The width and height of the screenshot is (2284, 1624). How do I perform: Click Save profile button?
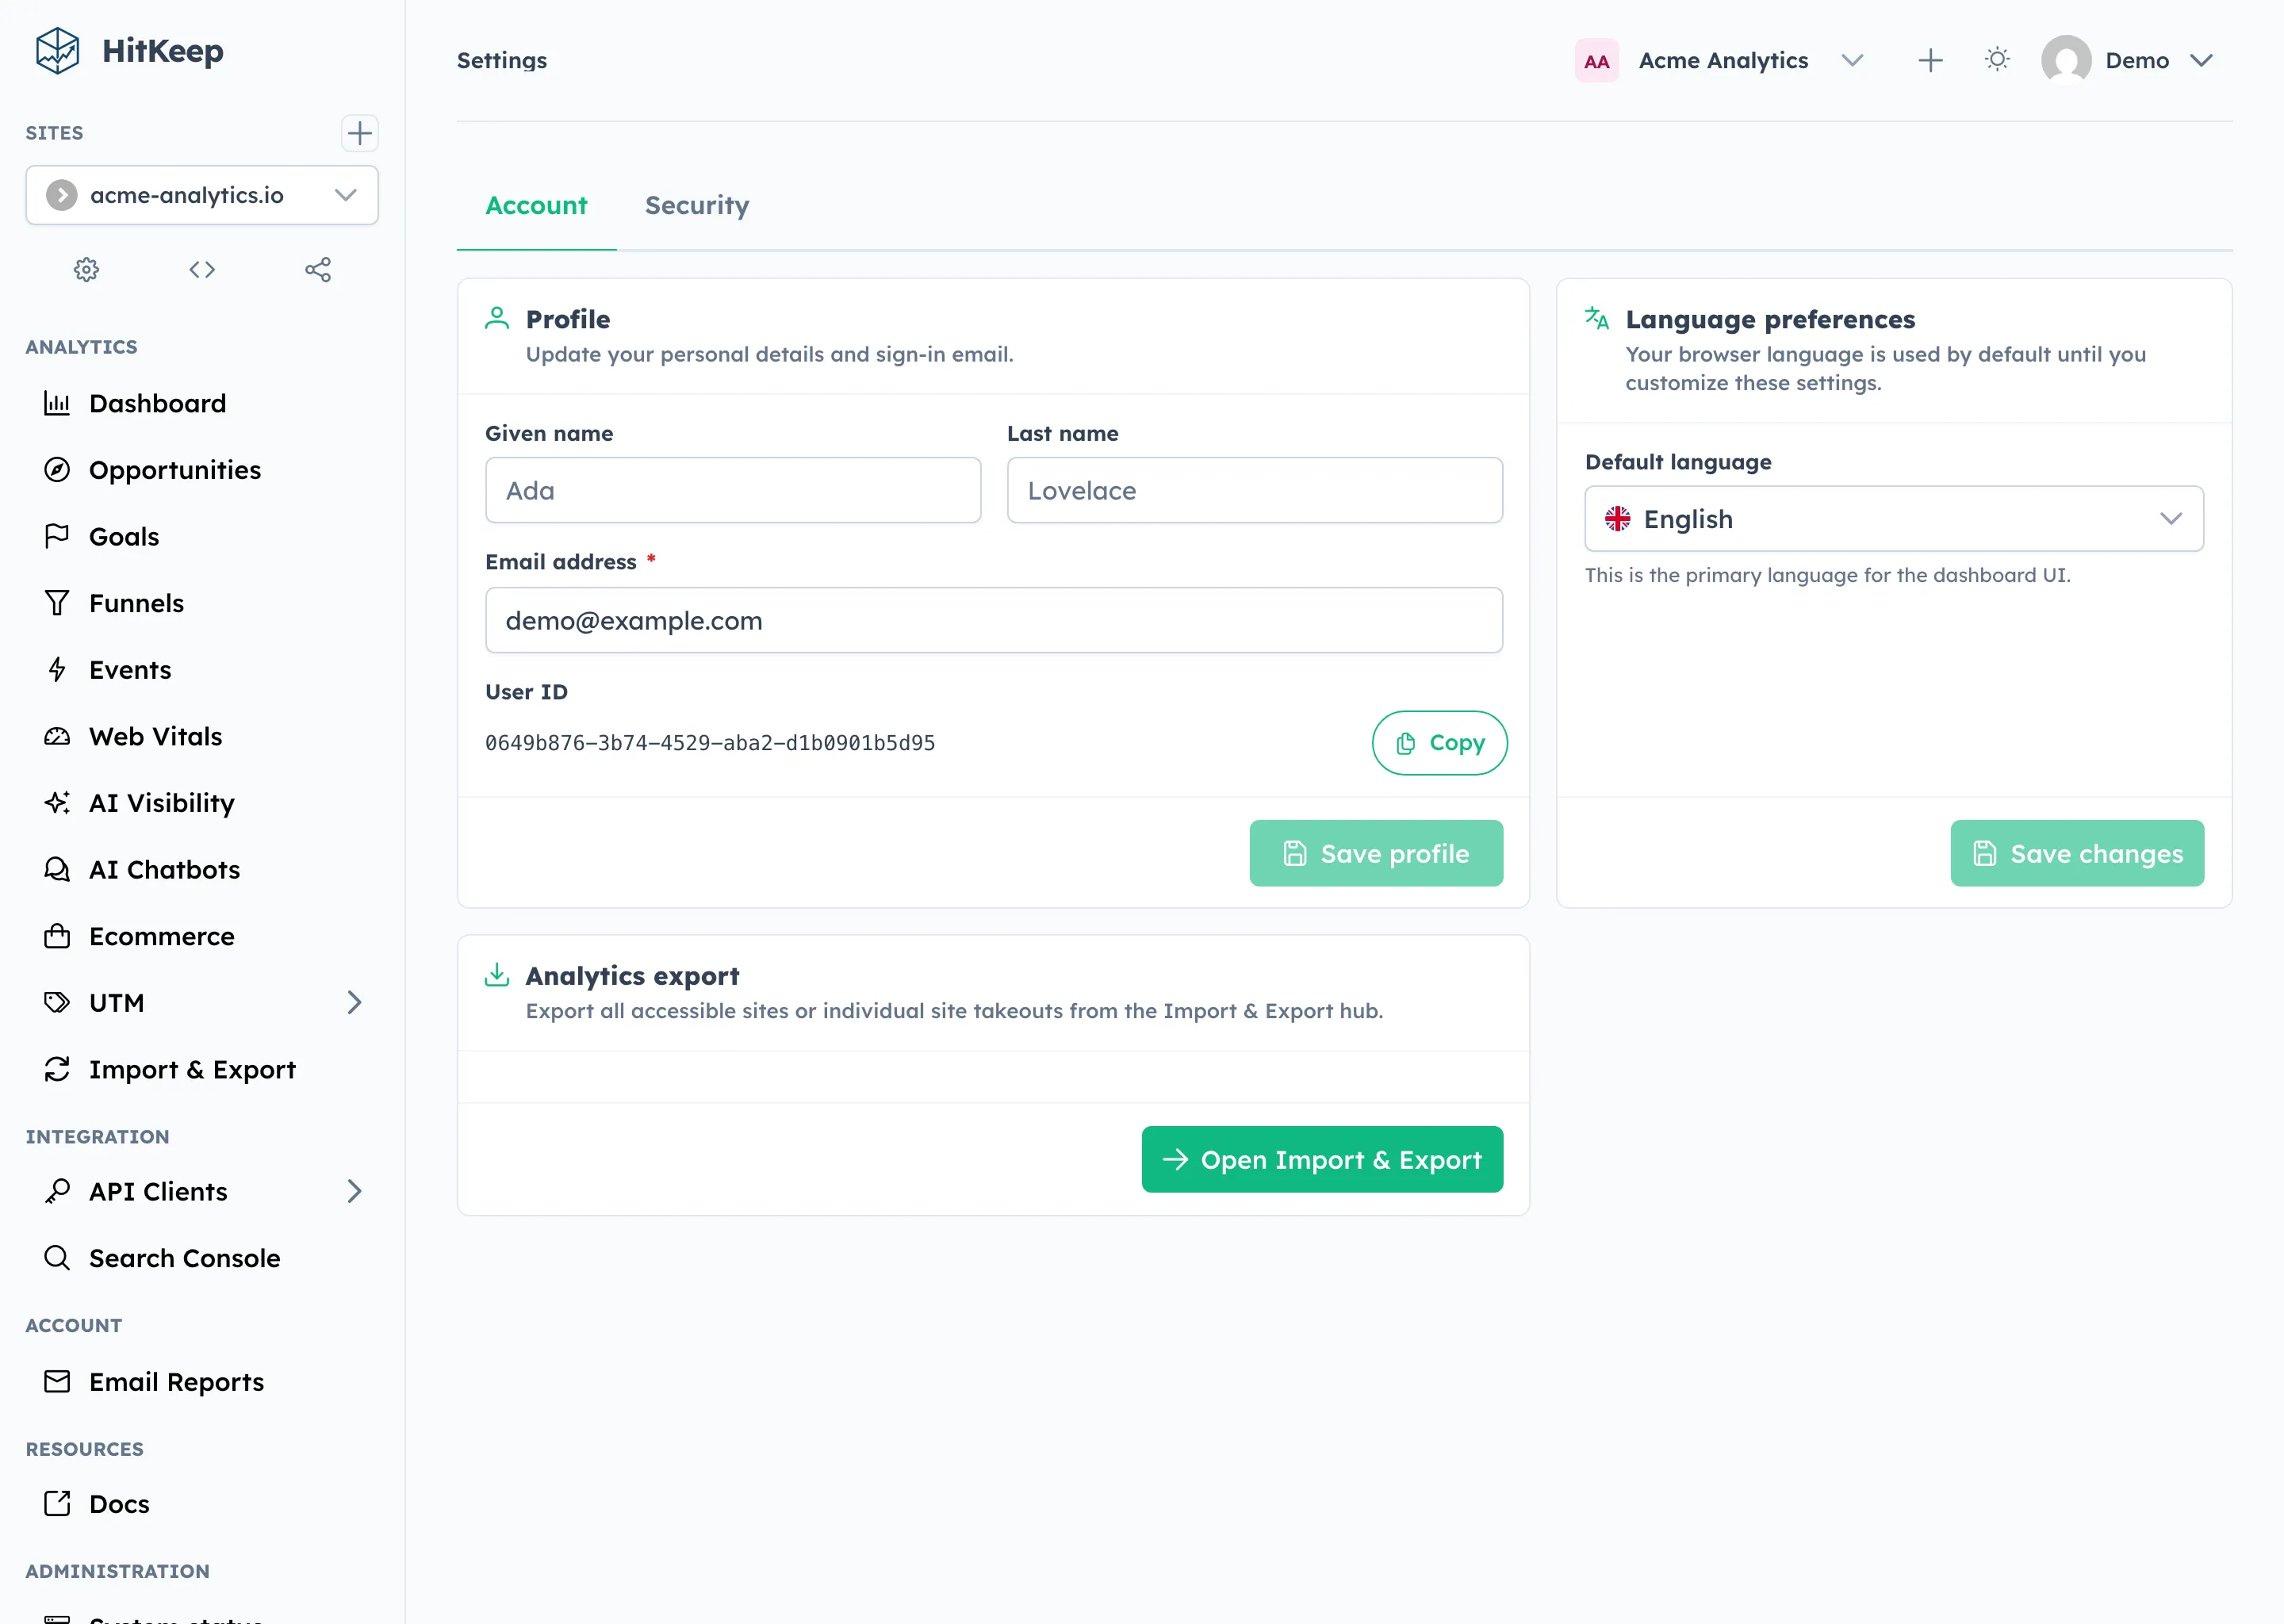pyautogui.click(x=1376, y=853)
